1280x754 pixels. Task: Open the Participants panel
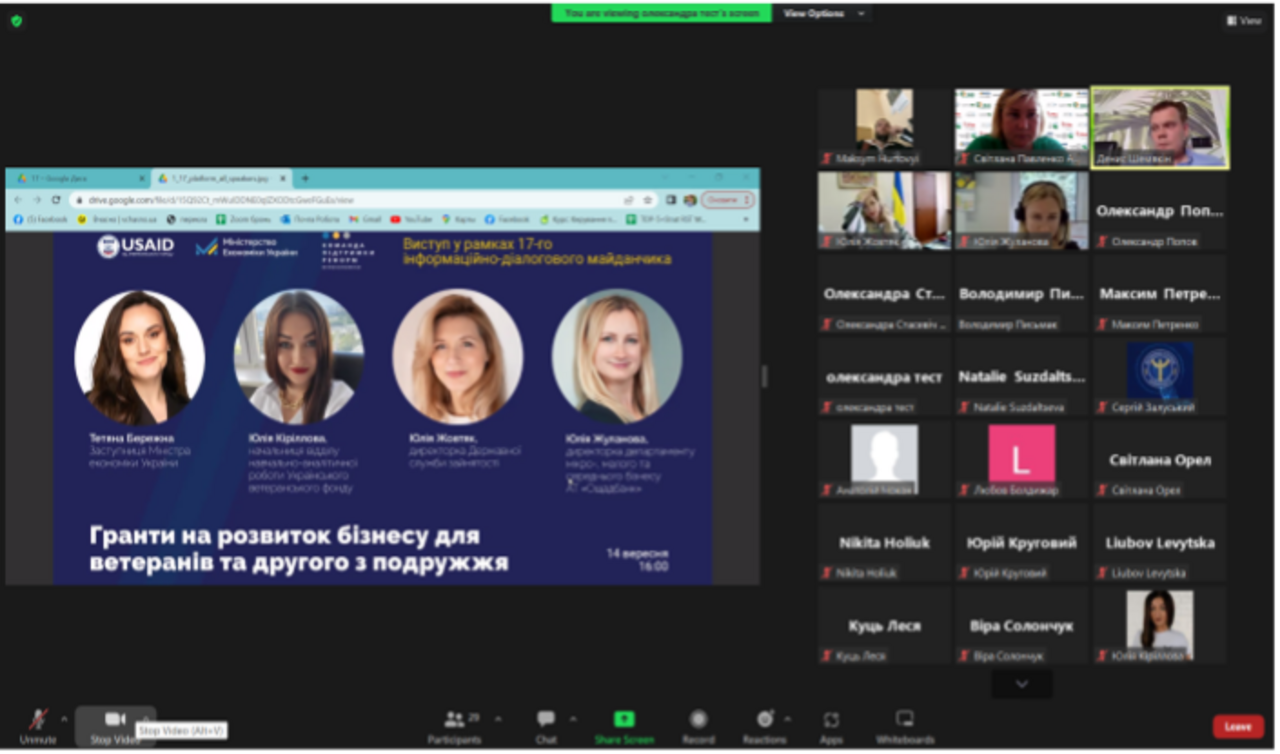coord(454,724)
